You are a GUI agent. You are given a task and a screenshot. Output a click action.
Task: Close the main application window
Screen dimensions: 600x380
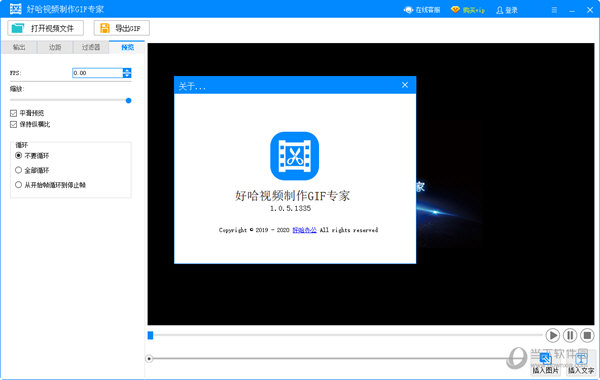(x=590, y=10)
